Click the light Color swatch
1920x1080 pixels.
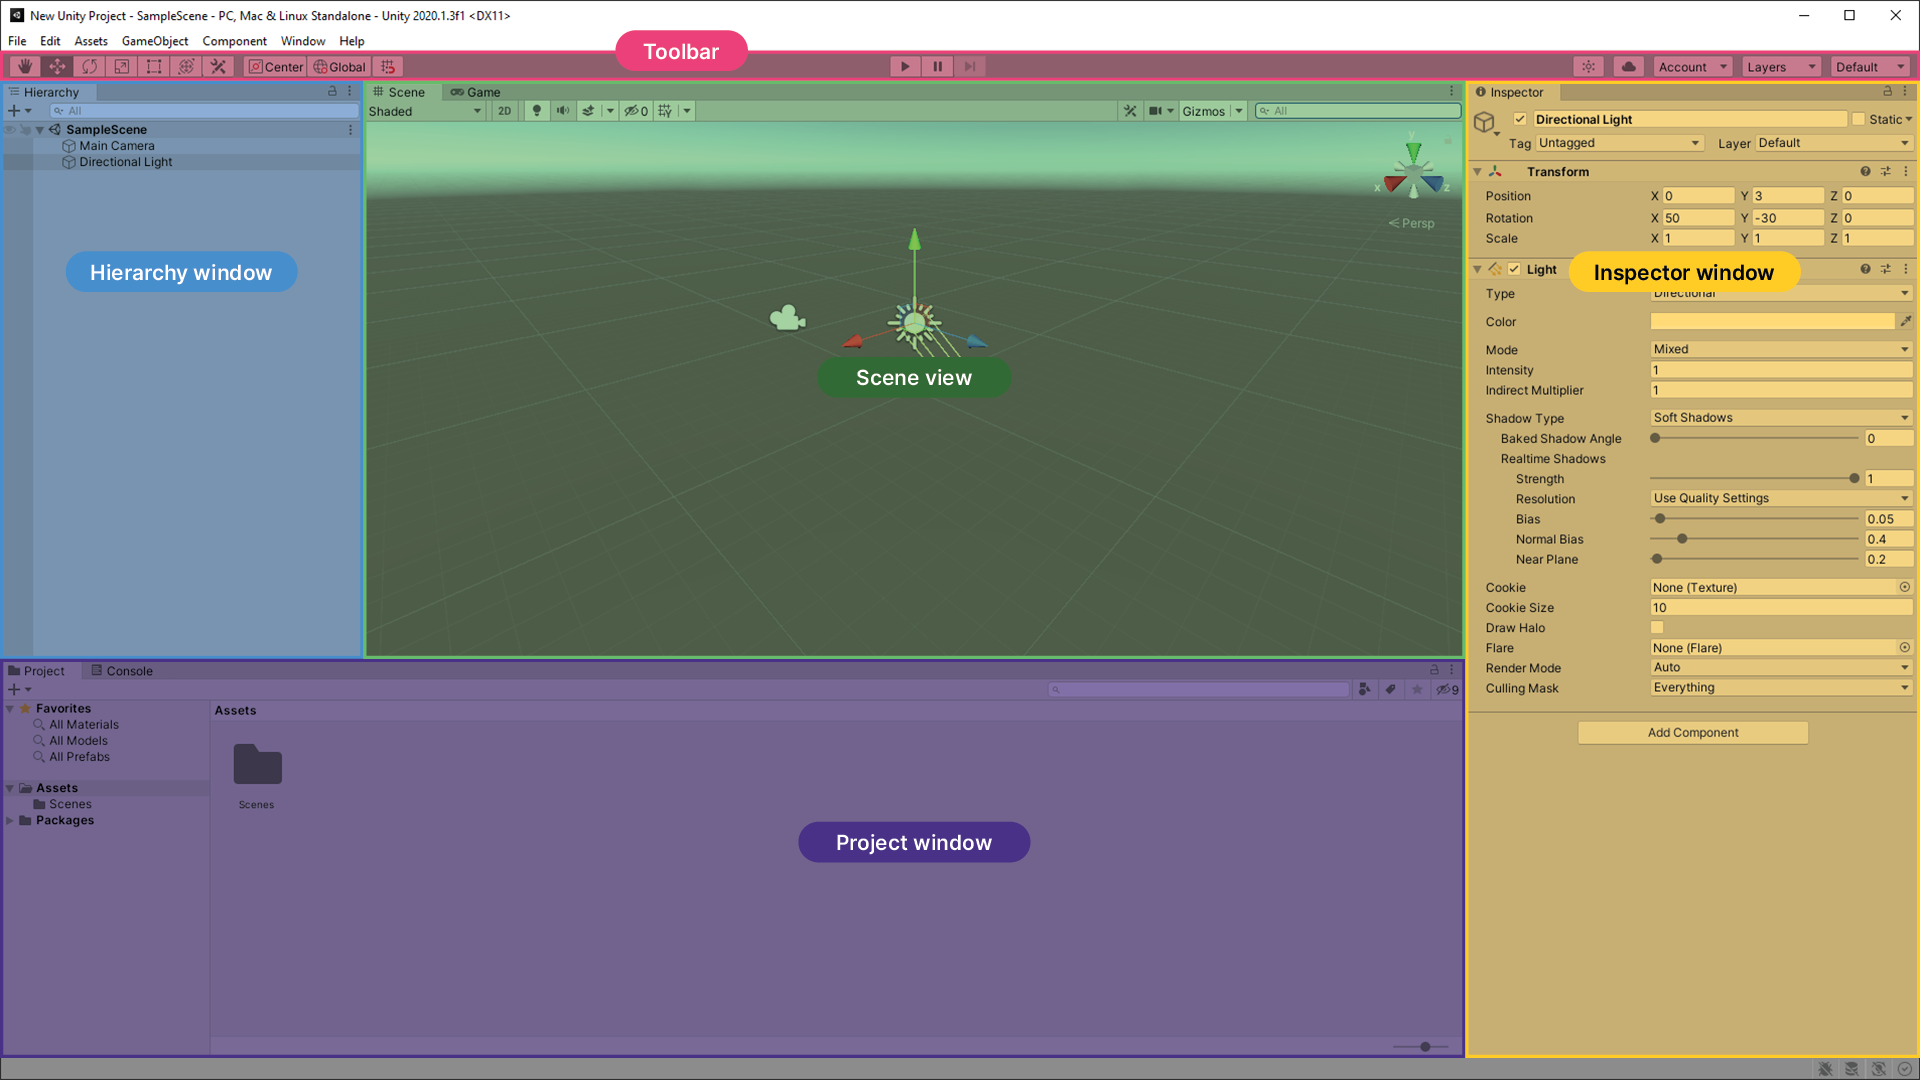[1771, 322]
